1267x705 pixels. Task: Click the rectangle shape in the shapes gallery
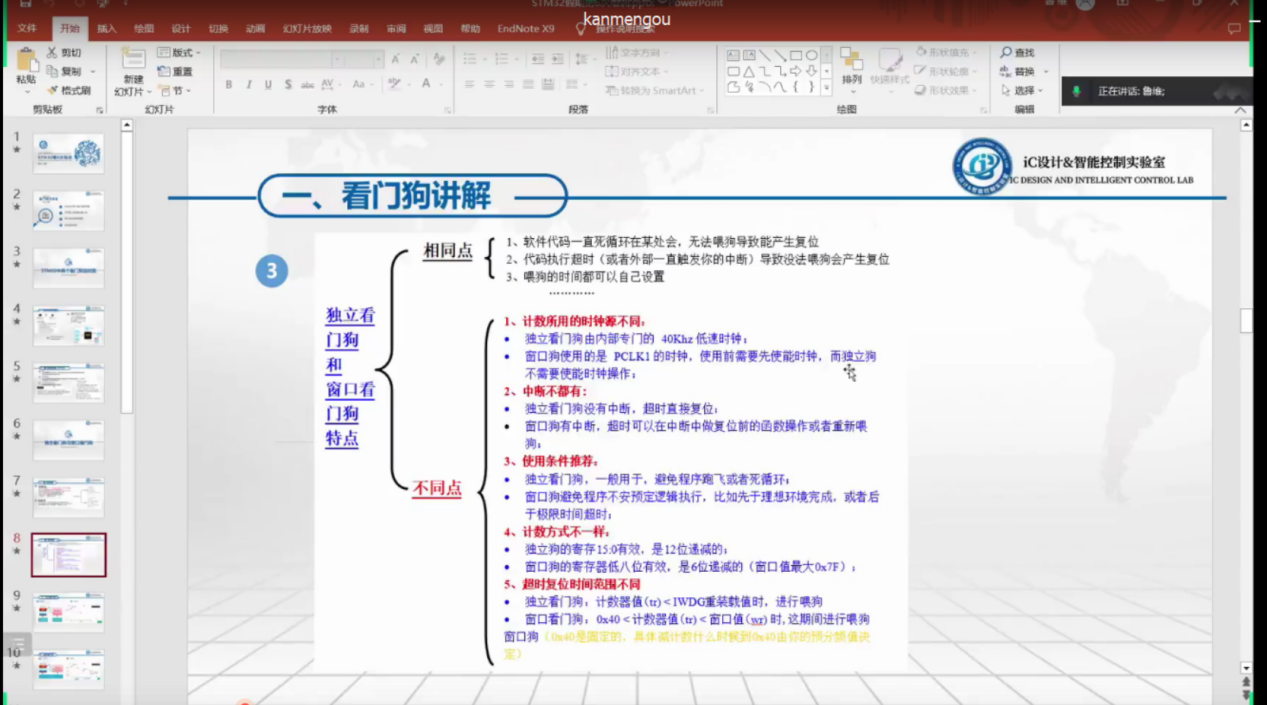click(797, 55)
